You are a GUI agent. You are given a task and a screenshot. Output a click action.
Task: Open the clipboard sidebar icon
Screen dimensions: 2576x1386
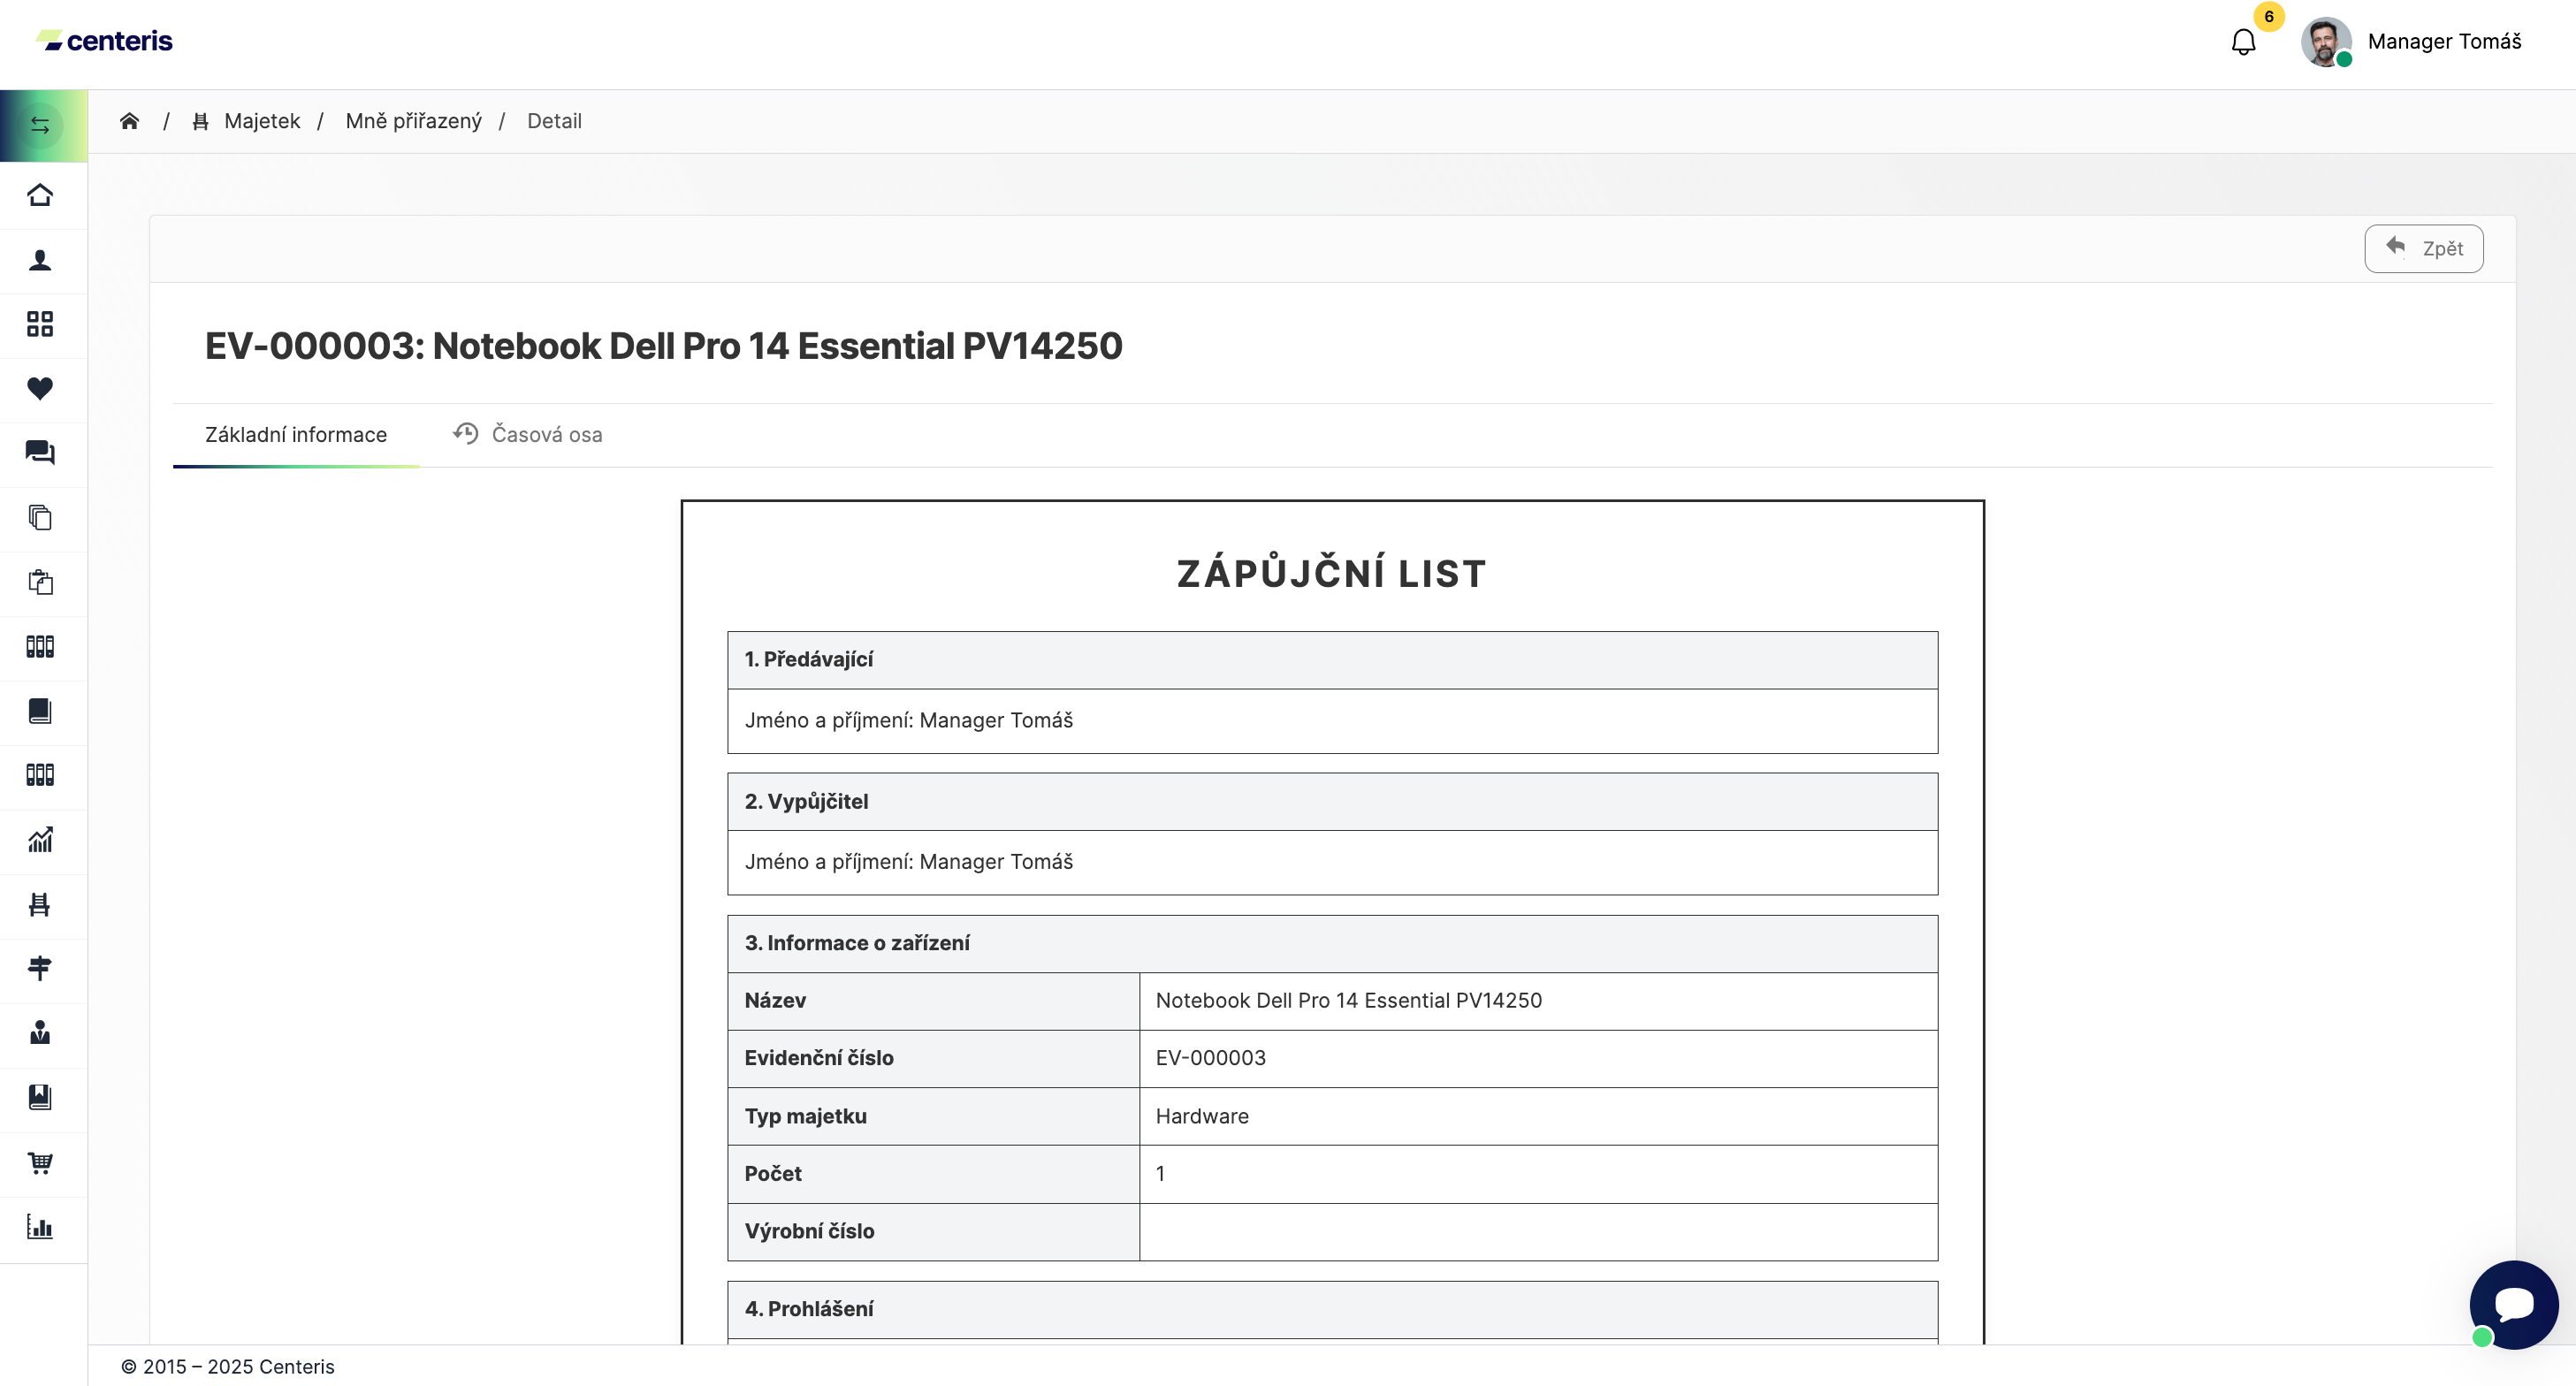click(x=40, y=582)
